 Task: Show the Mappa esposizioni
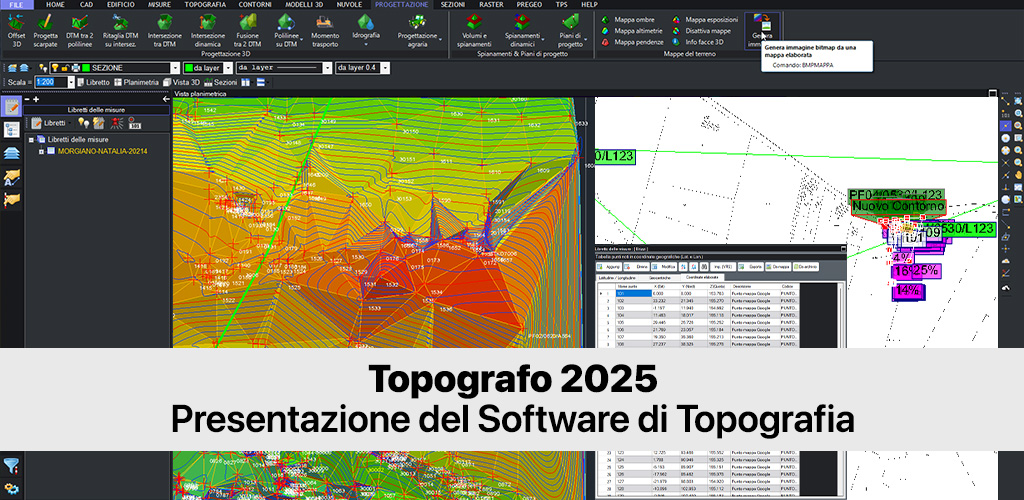click(705, 20)
